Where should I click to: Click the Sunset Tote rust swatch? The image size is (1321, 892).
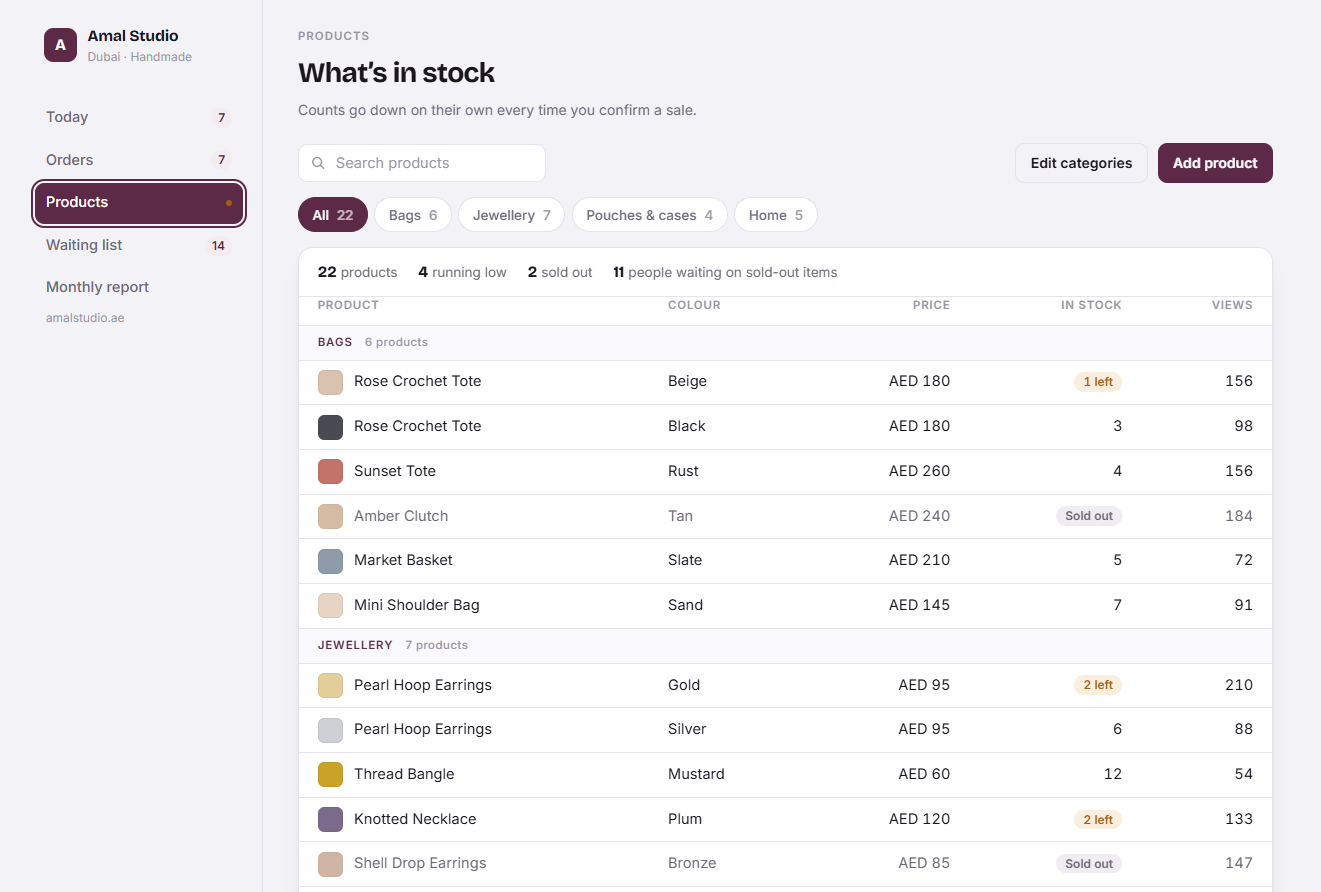pos(330,471)
